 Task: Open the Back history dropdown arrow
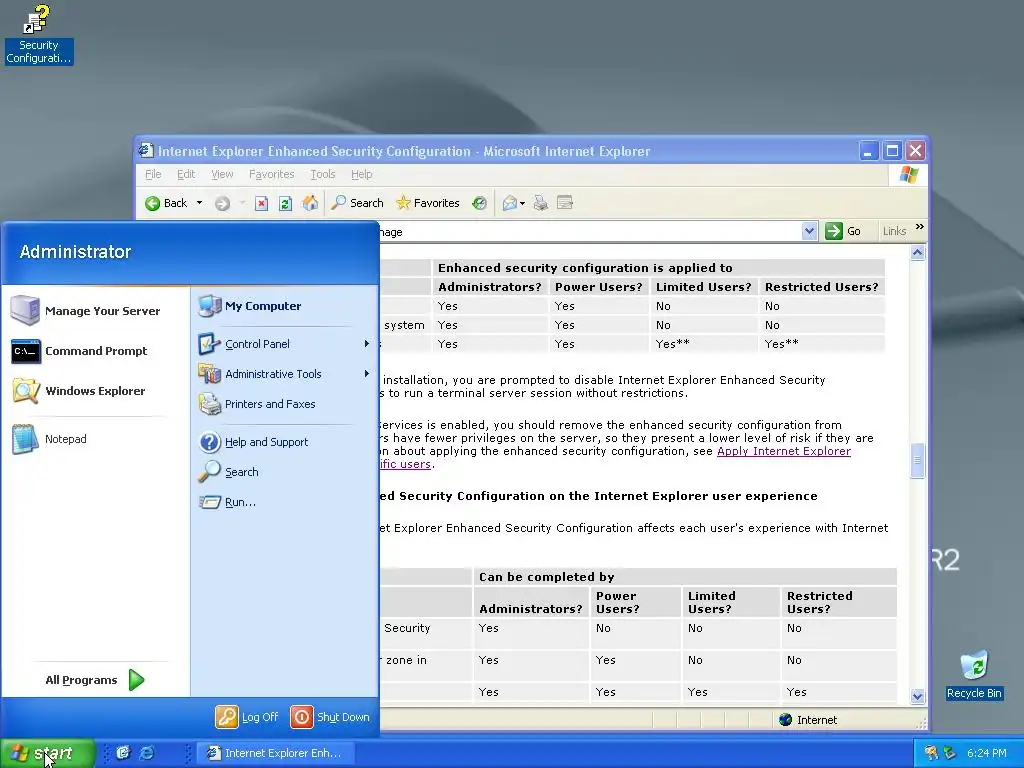199,203
